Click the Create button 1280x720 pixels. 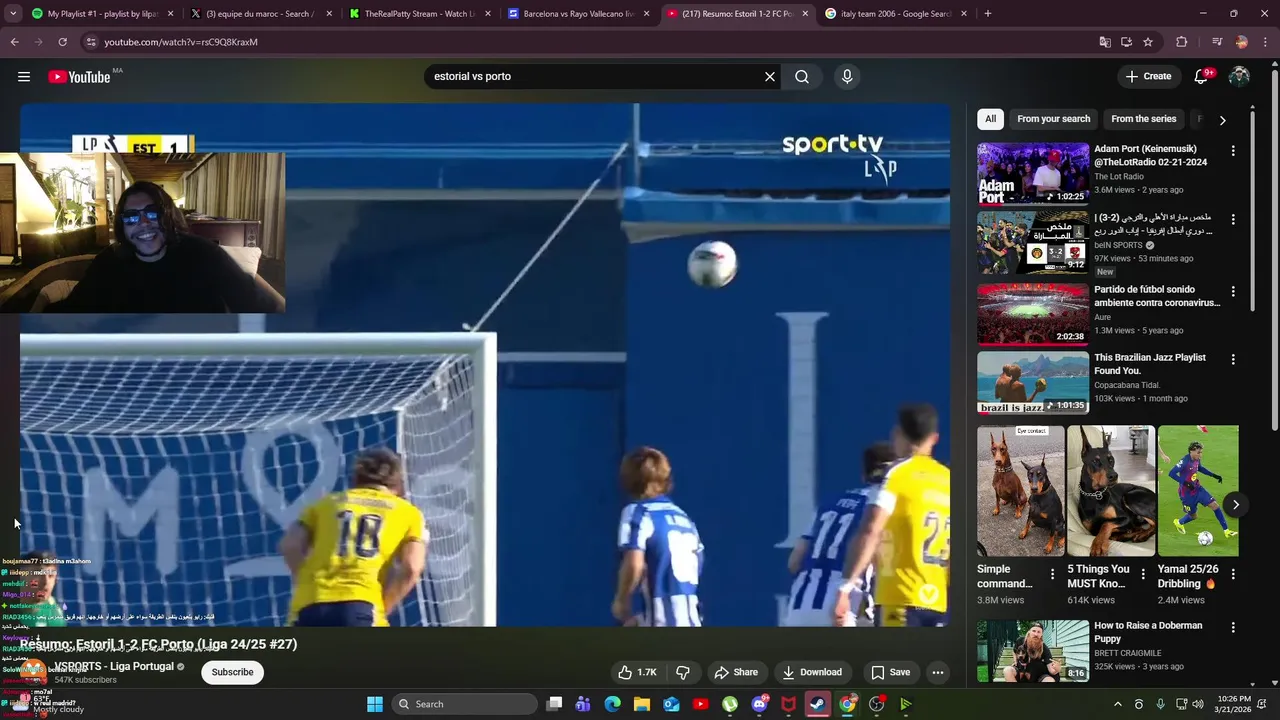click(x=1148, y=77)
